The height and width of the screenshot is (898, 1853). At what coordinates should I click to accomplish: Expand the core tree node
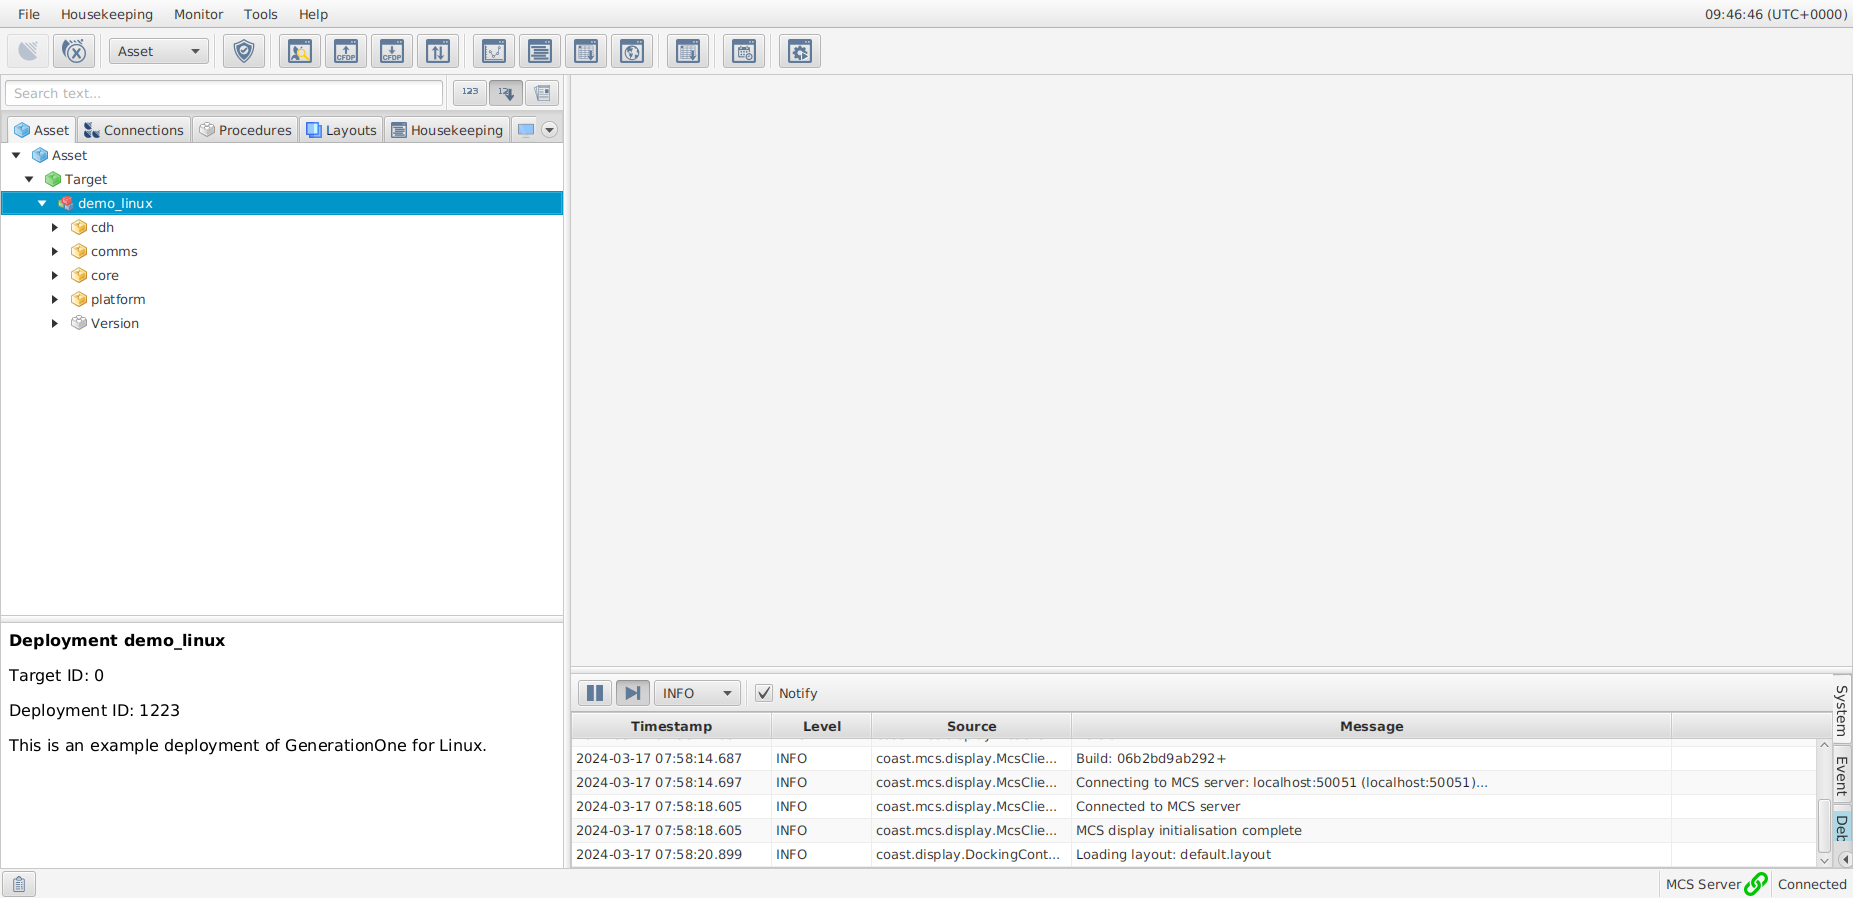55,275
